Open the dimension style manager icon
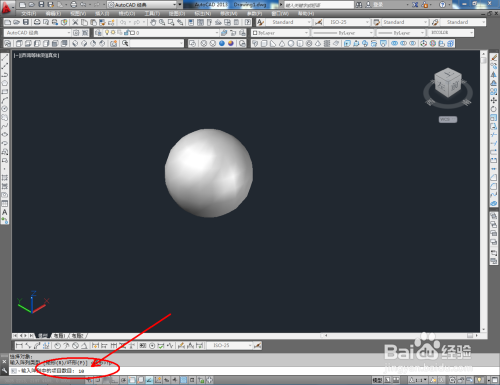Screen dimensions: 500x385 click(319, 22)
